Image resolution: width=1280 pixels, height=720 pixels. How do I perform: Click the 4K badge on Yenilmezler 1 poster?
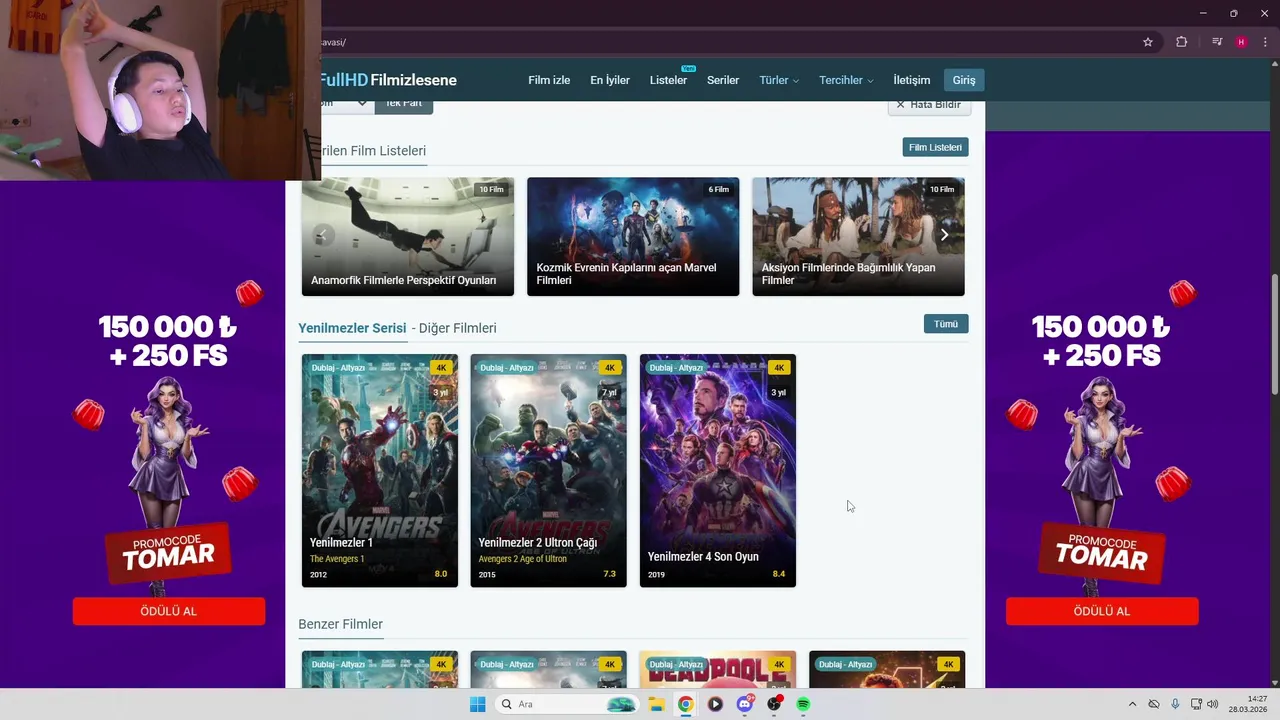click(x=441, y=368)
